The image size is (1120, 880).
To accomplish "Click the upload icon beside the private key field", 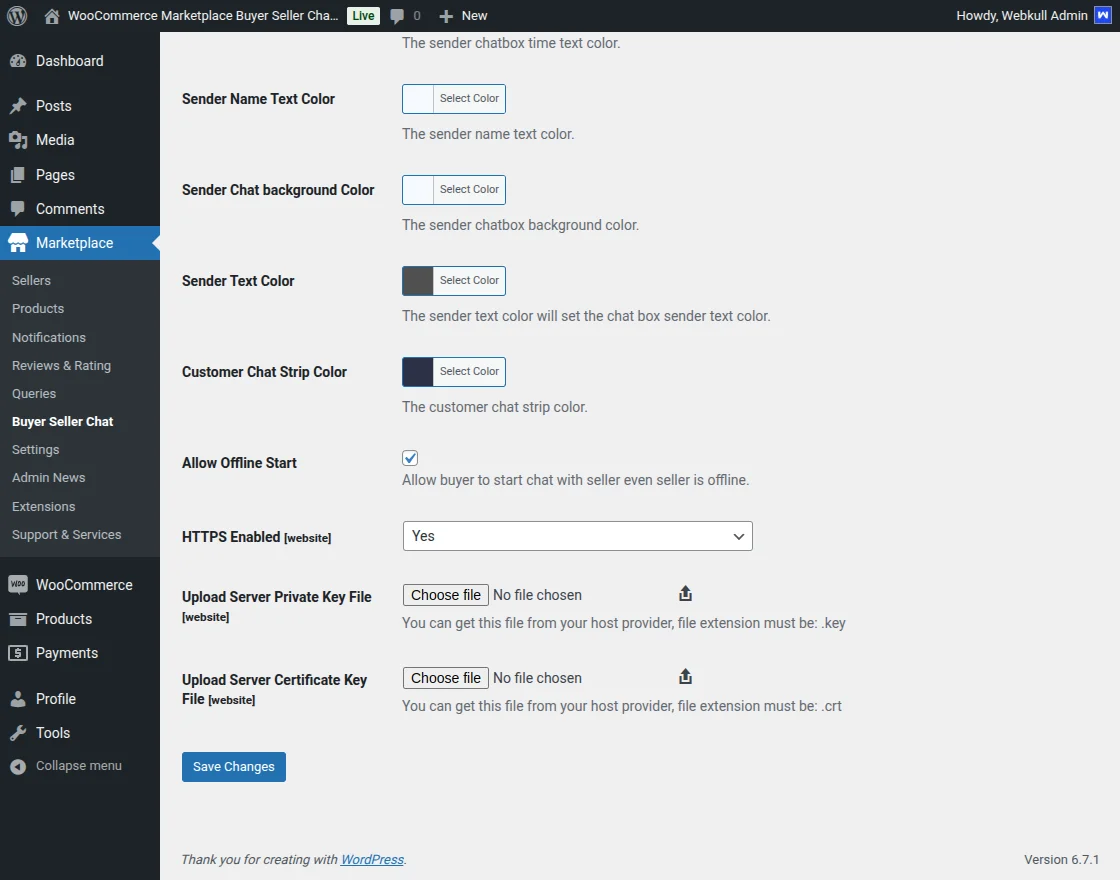I will coord(685,592).
